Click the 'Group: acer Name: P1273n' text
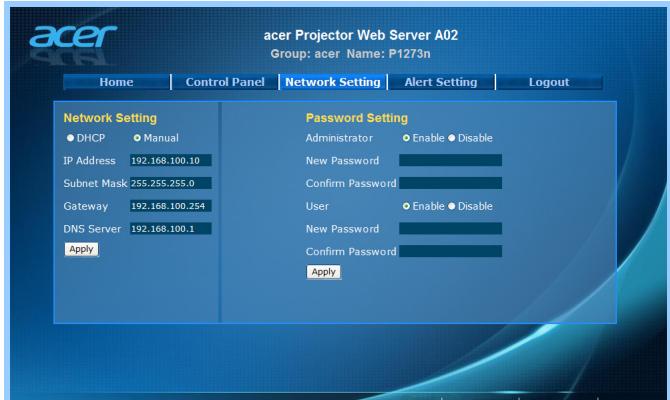Viewport: 670px width, 400px height. point(350,54)
